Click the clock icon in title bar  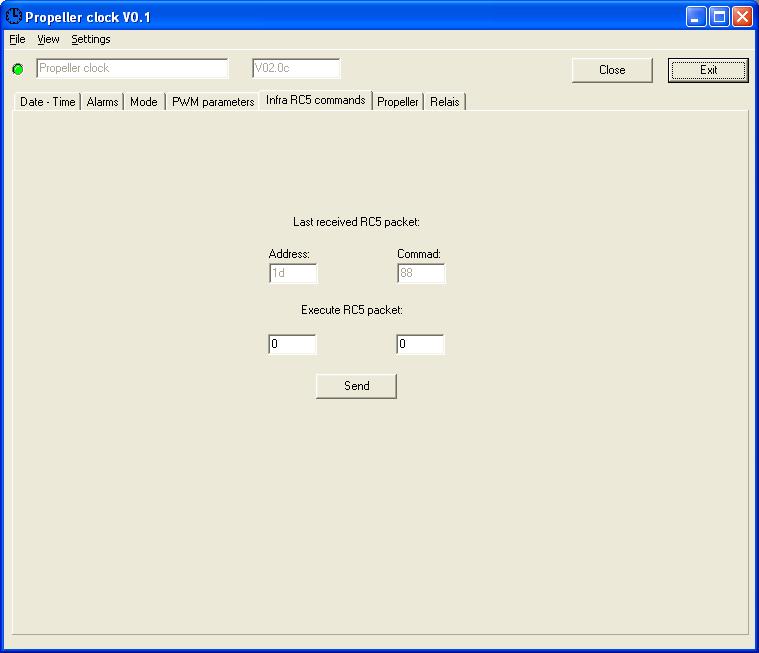pos(14,16)
